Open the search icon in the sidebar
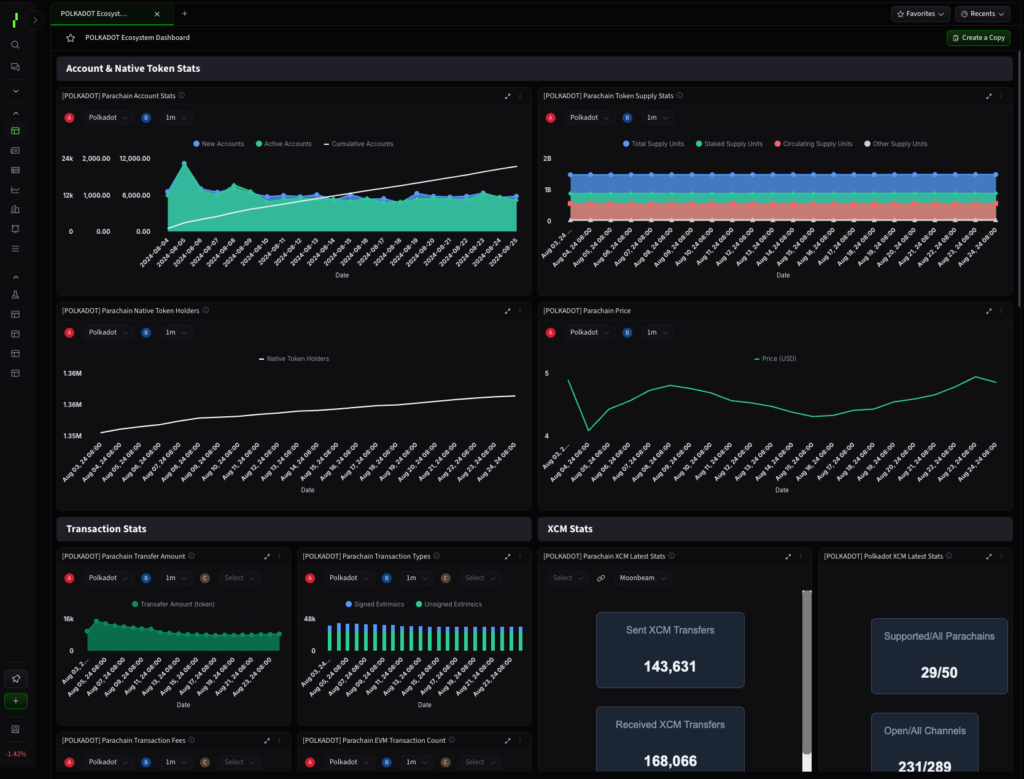Image resolution: width=1024 pixels, height=779 pixels. pyautogui.click(x=15, y=45)
